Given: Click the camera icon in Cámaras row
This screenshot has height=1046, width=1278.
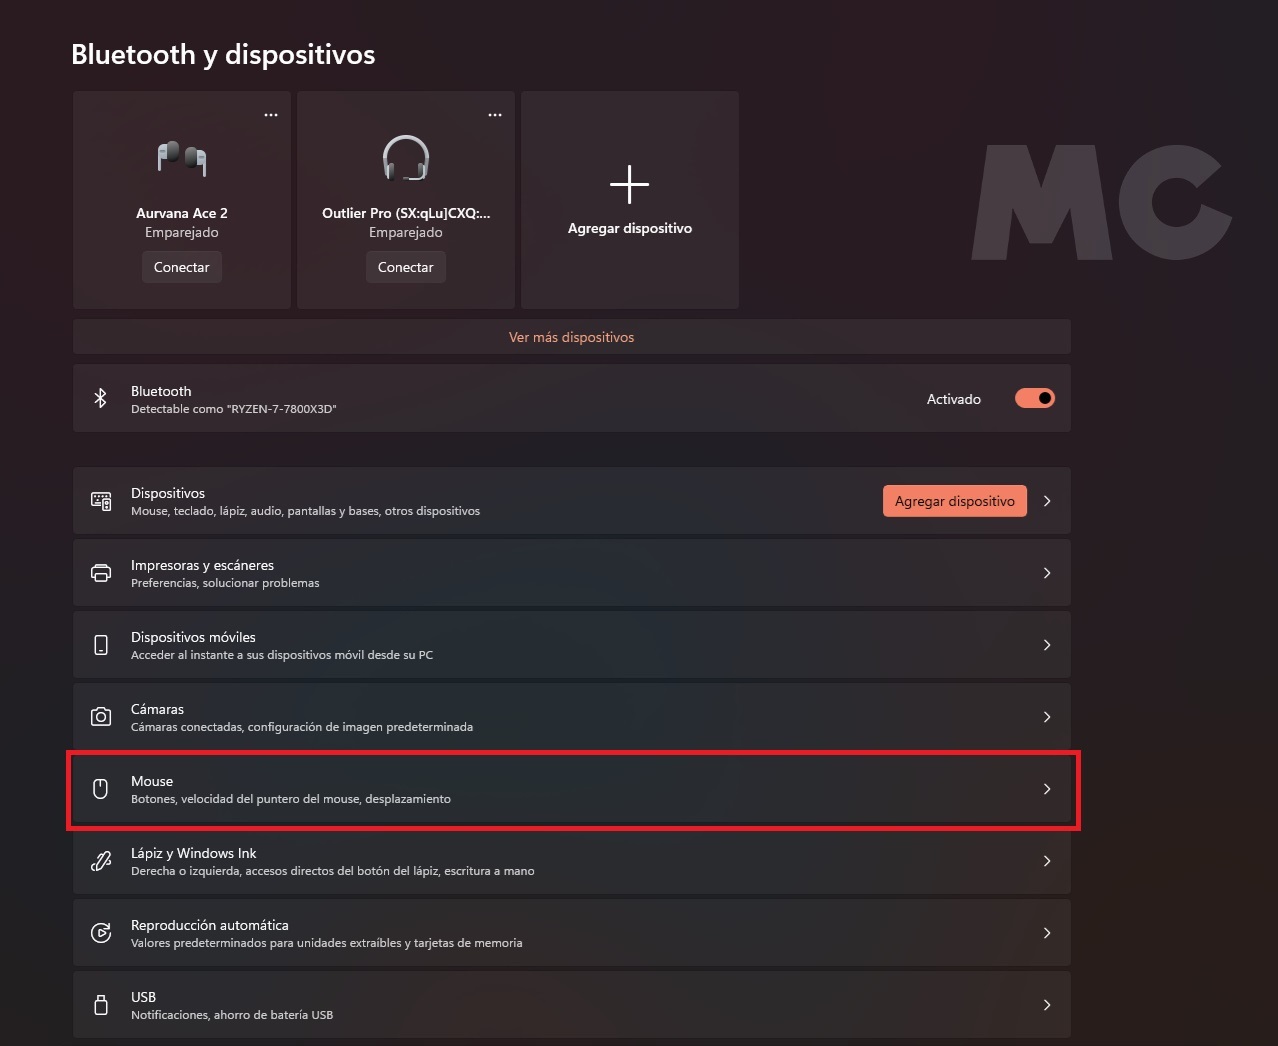Looking at the screenshot, I should (x=101, y=717).
